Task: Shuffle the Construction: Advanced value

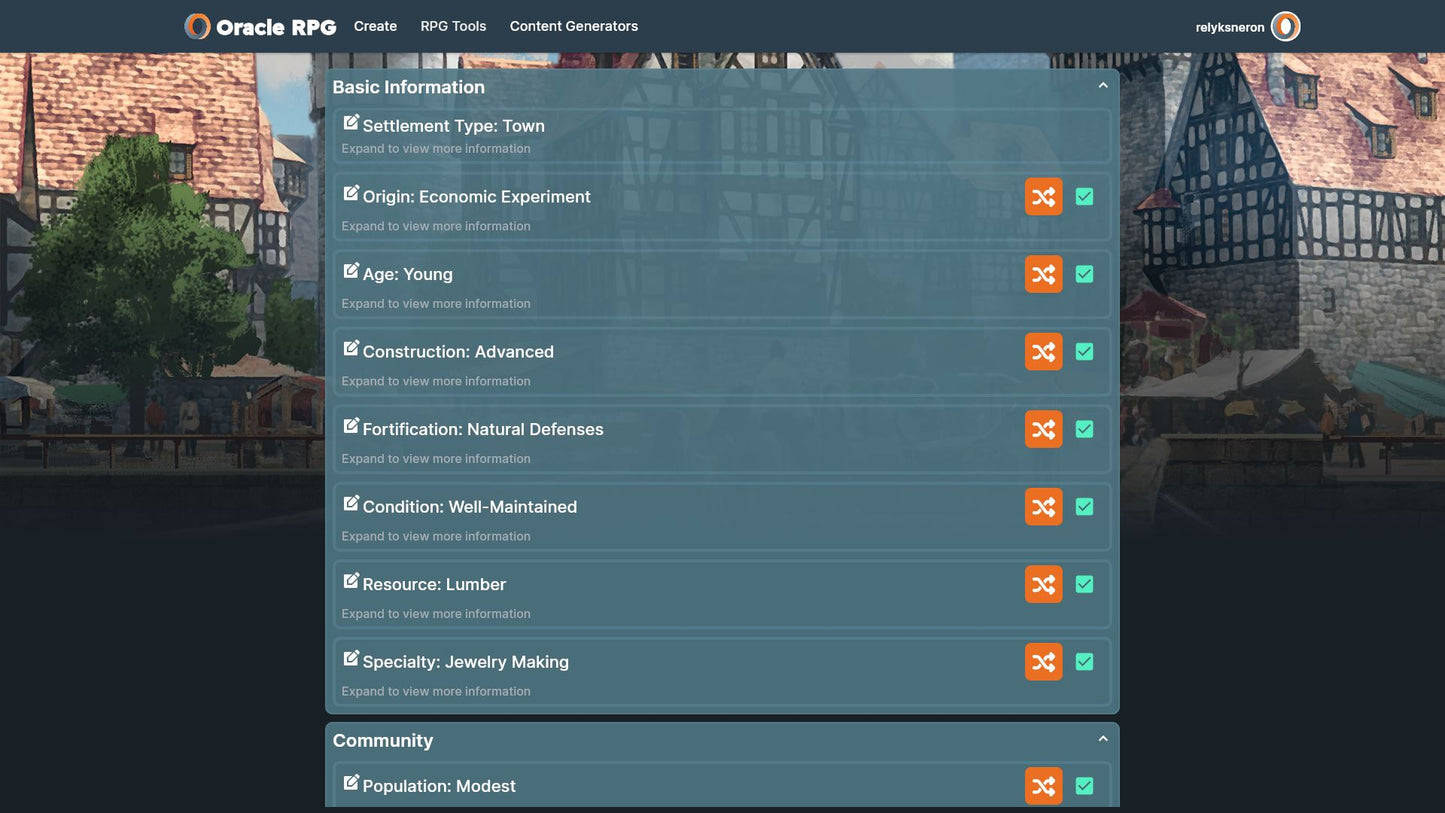Action: 1043,352
